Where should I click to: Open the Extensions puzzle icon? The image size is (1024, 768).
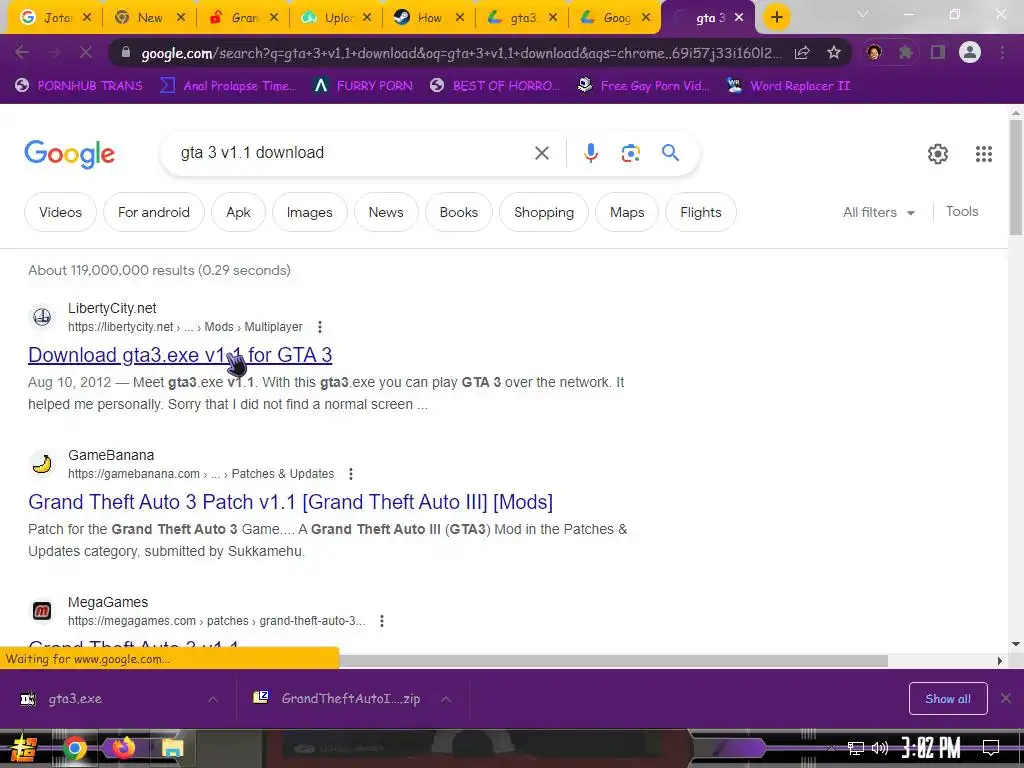coord(905,52)
